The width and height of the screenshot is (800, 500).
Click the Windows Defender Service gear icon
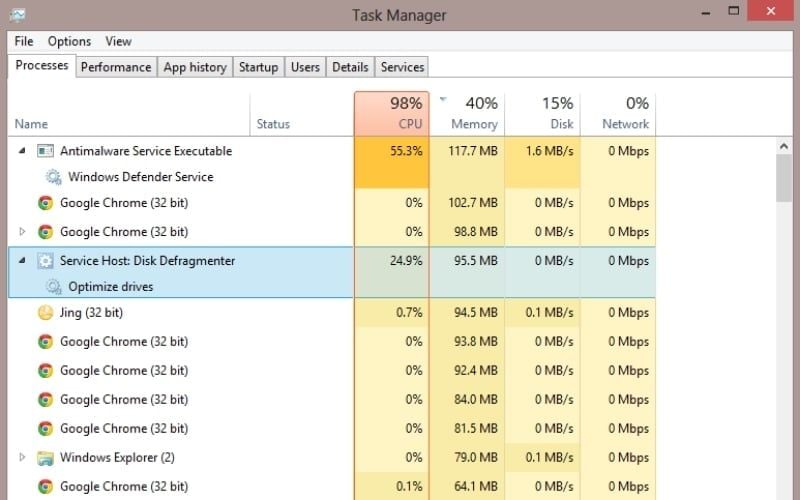pyautogui.click(x=54, y=177)
